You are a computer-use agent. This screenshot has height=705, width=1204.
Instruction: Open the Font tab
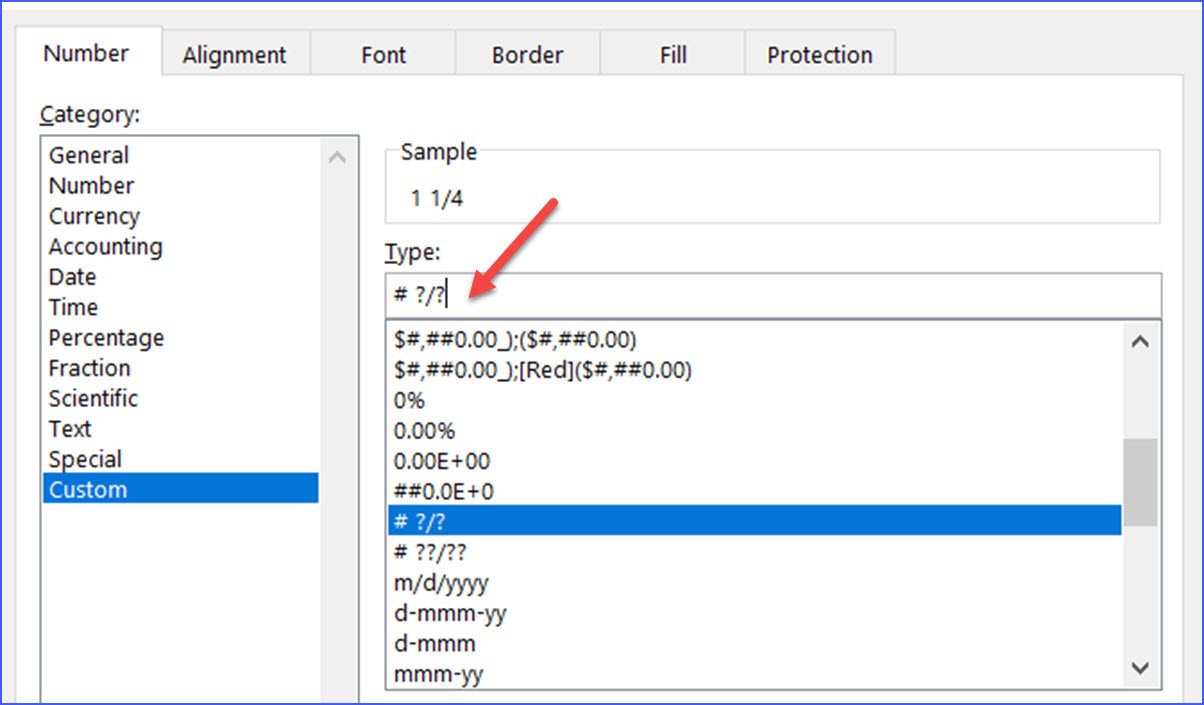click(x=383, y=55)
